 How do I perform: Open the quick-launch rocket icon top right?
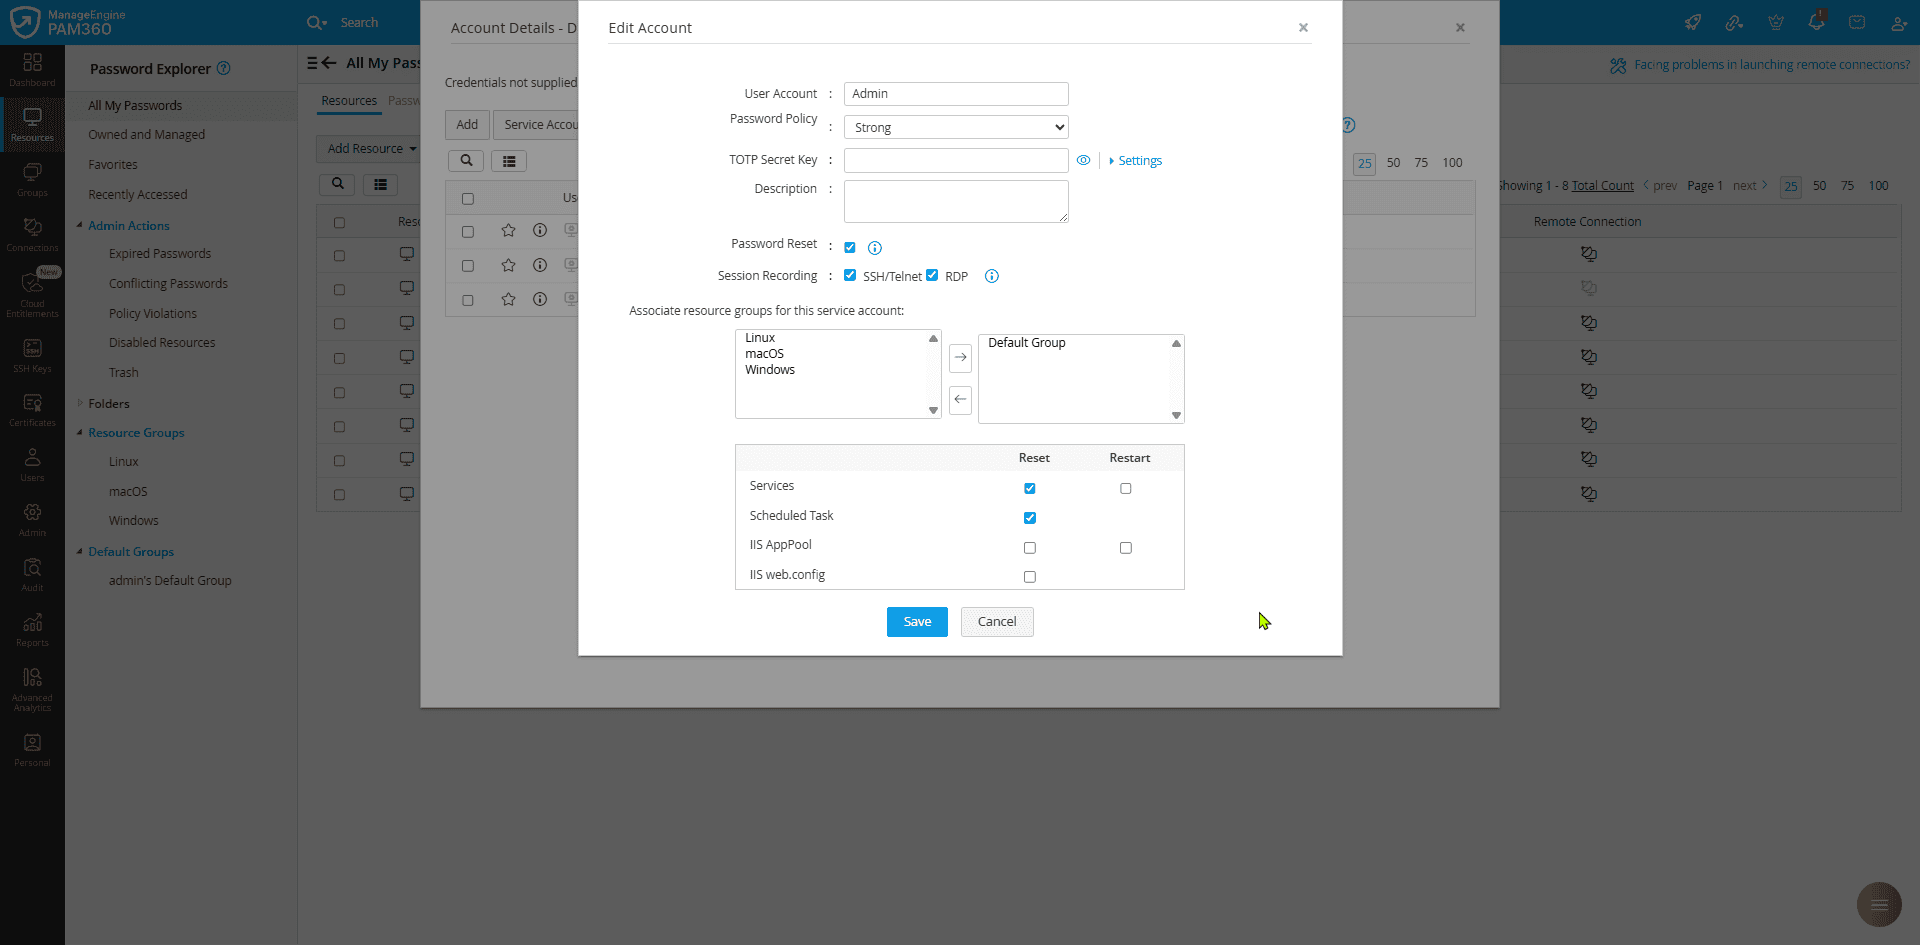(x=1693, y=21)
